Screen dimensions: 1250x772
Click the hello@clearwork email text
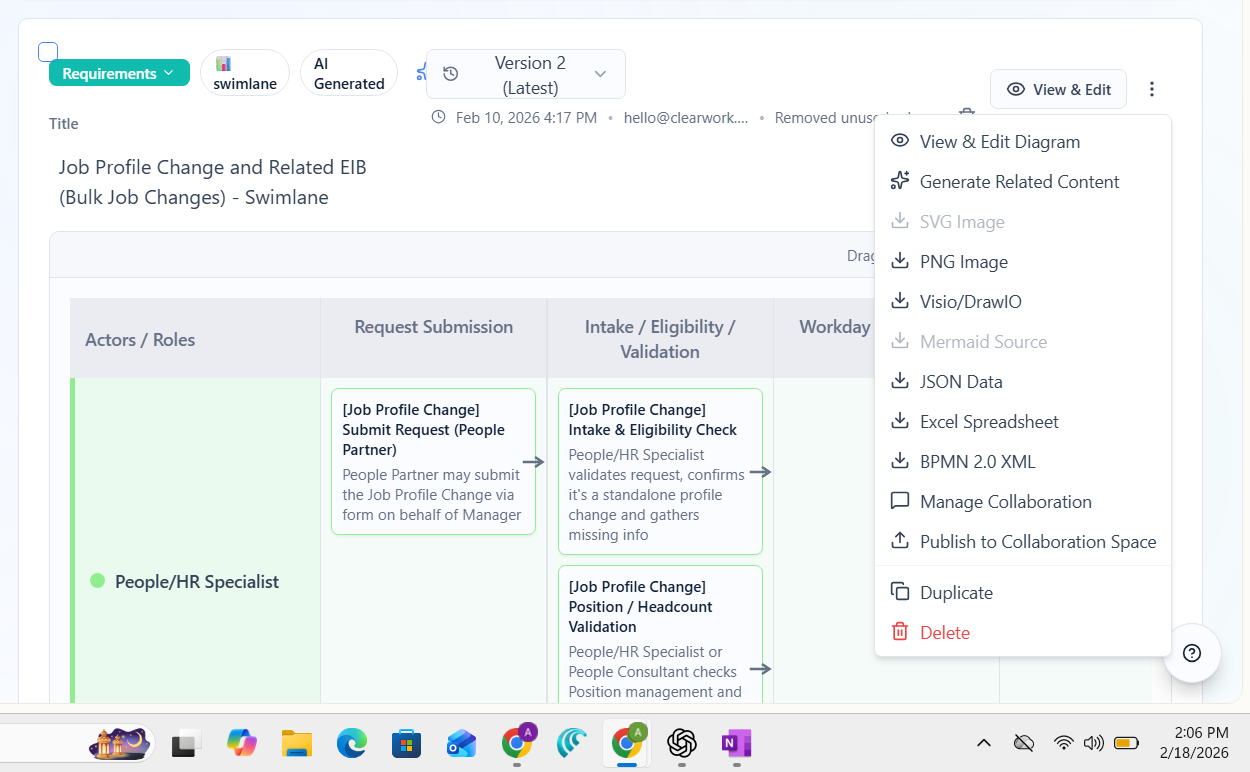tap(685, 117)
